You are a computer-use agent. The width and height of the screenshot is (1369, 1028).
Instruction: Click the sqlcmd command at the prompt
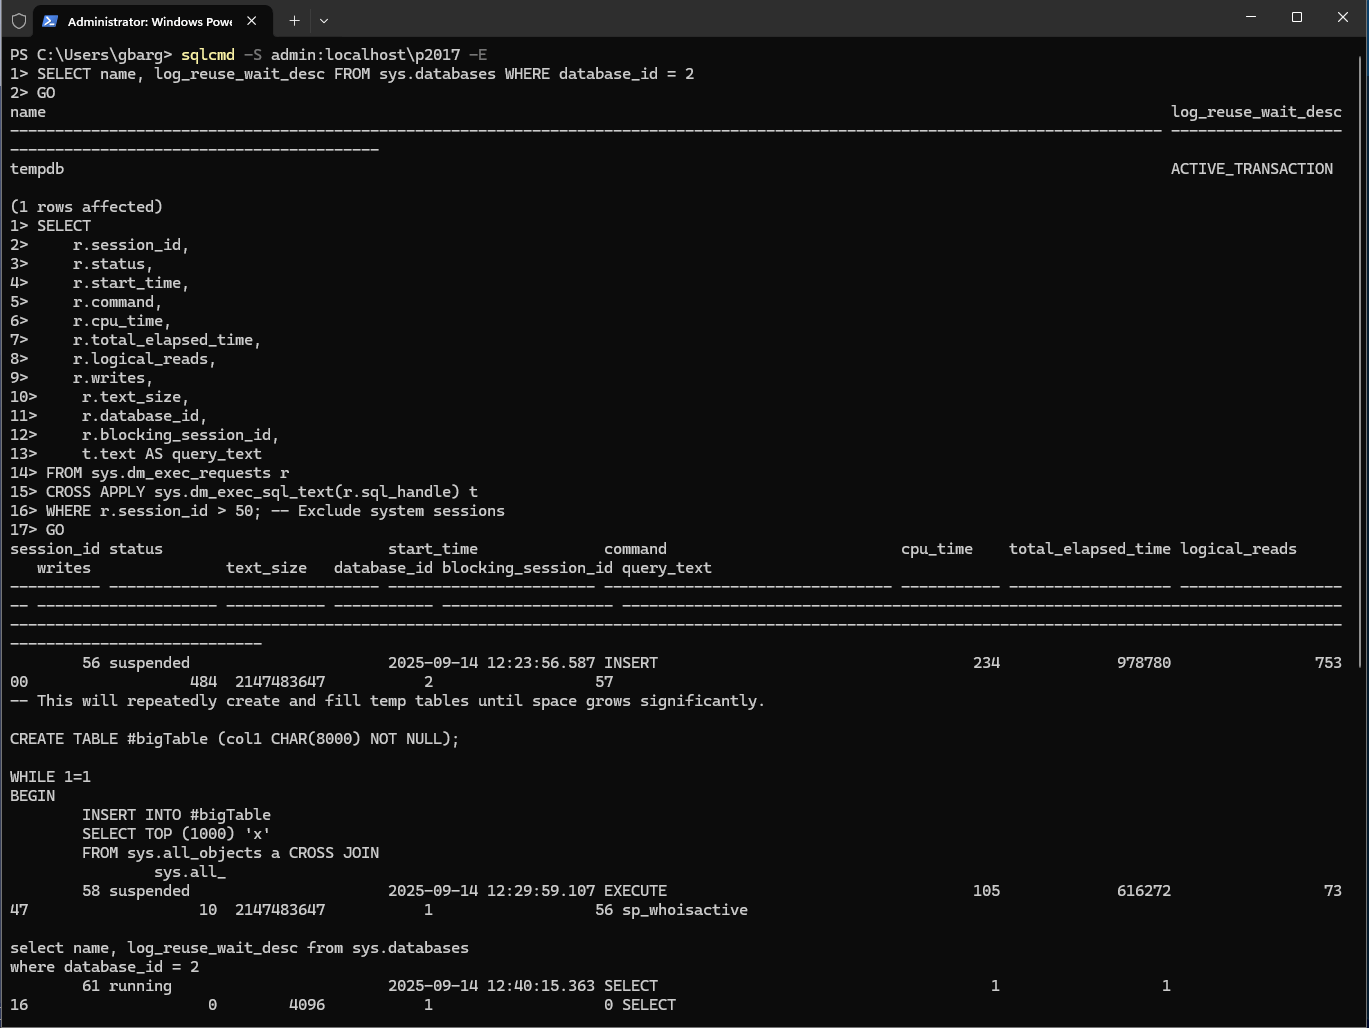pos(207,55)
